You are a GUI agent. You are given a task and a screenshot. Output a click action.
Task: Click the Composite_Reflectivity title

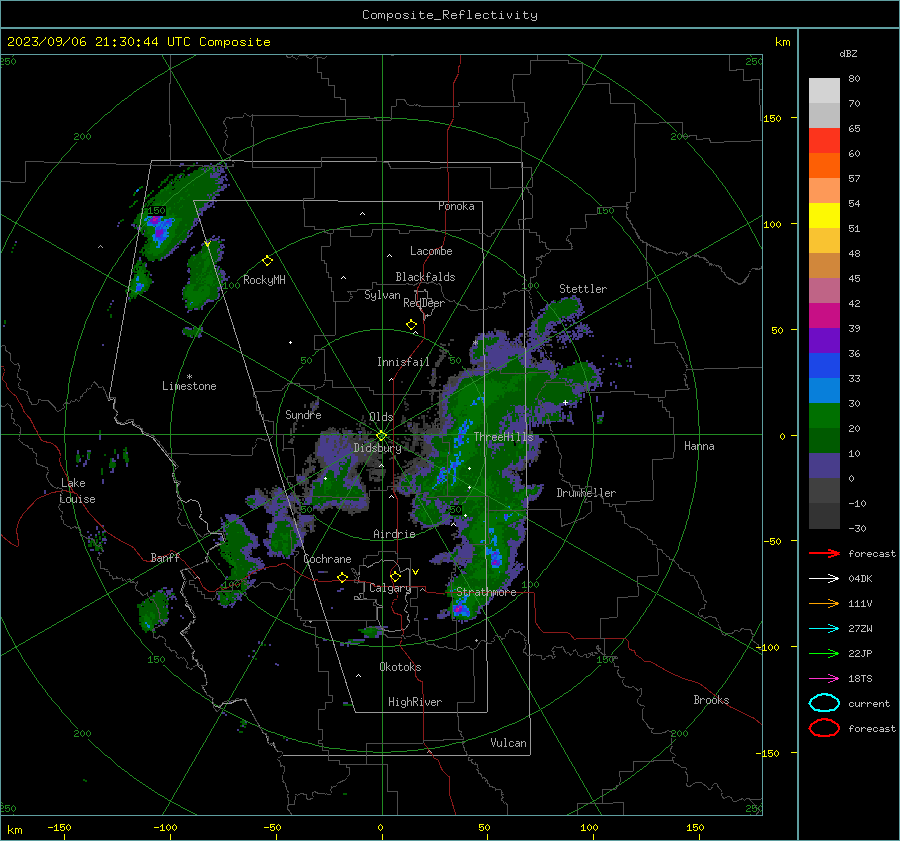point(450,15)
